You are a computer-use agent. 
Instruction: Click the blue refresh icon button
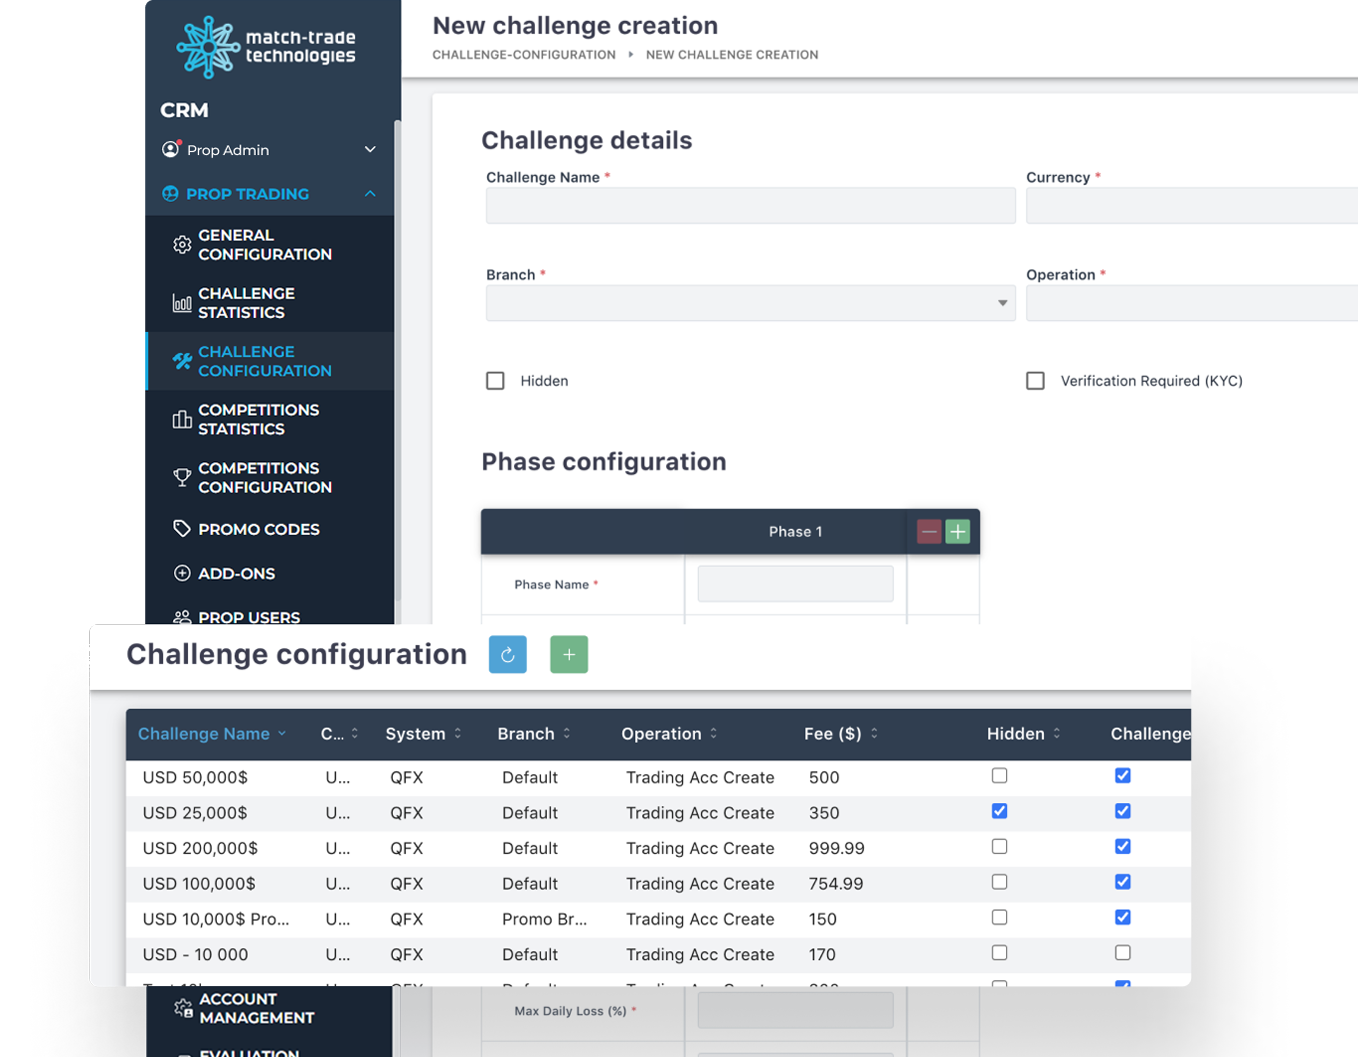click(507, 655)
